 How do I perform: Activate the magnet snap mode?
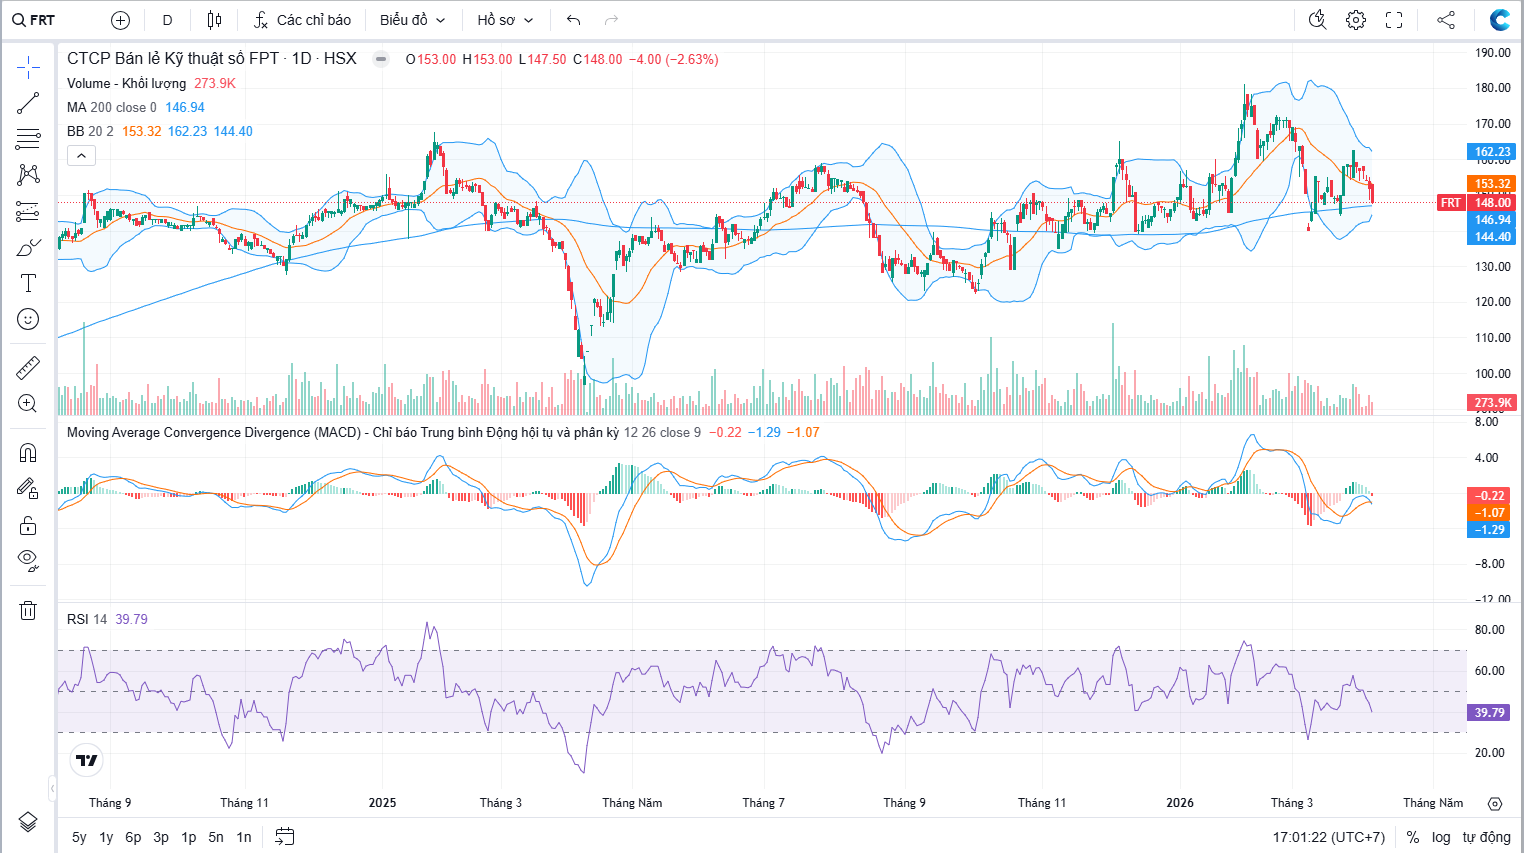click(x=28, y=453)
